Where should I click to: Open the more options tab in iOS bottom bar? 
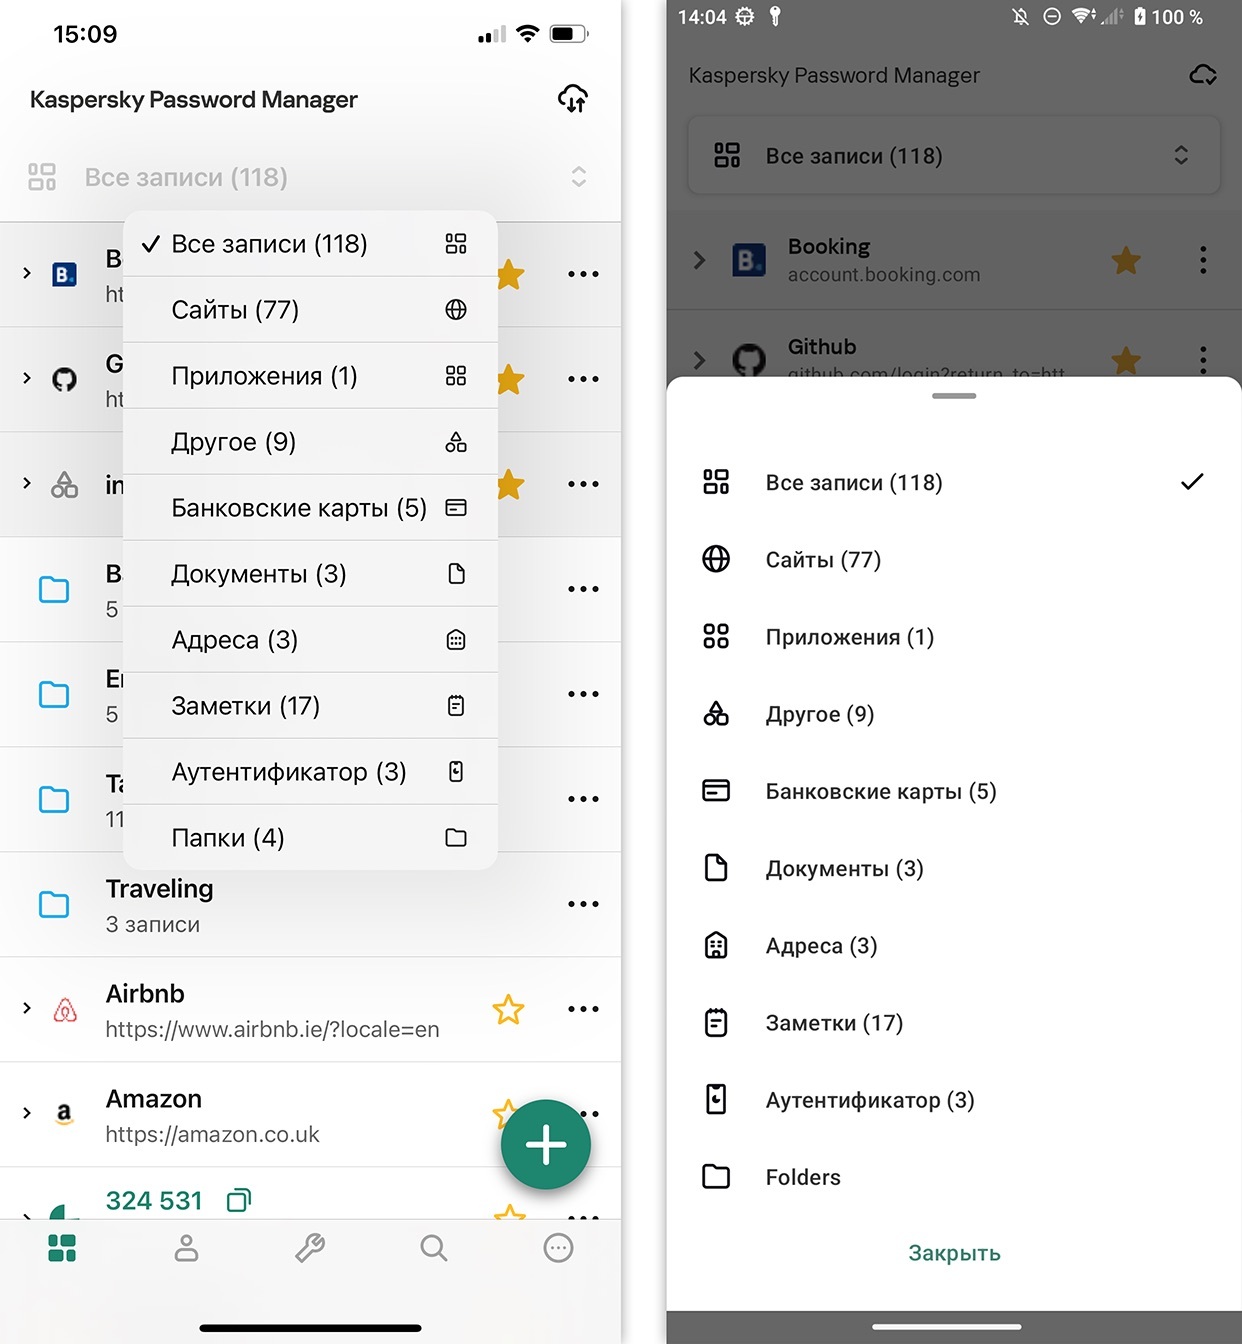click(558, 1248)
